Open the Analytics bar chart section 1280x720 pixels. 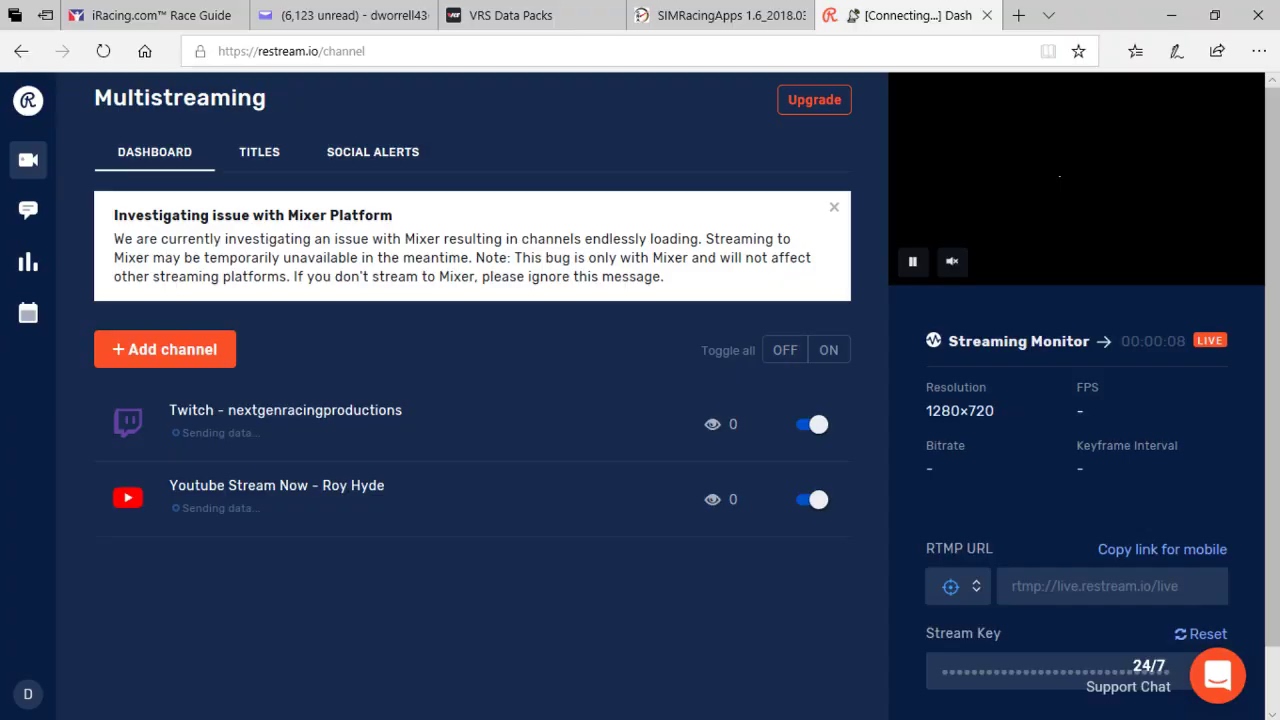pos(28,262)
